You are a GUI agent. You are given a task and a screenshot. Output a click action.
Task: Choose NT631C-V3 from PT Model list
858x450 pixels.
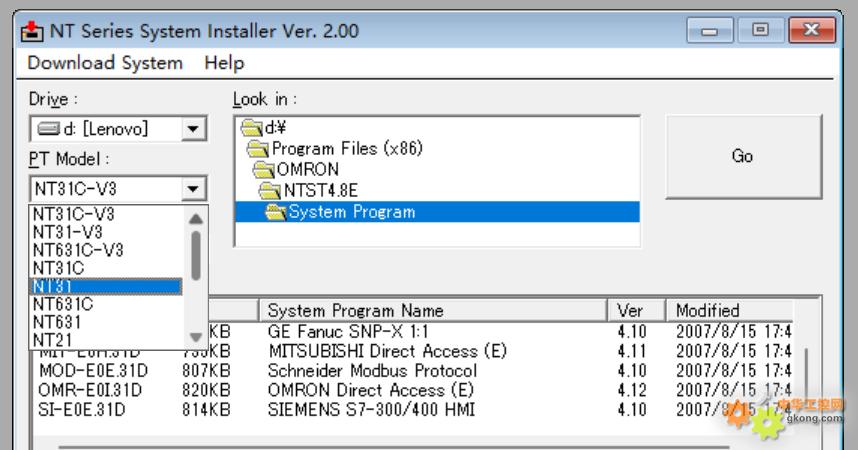(78, 250)
